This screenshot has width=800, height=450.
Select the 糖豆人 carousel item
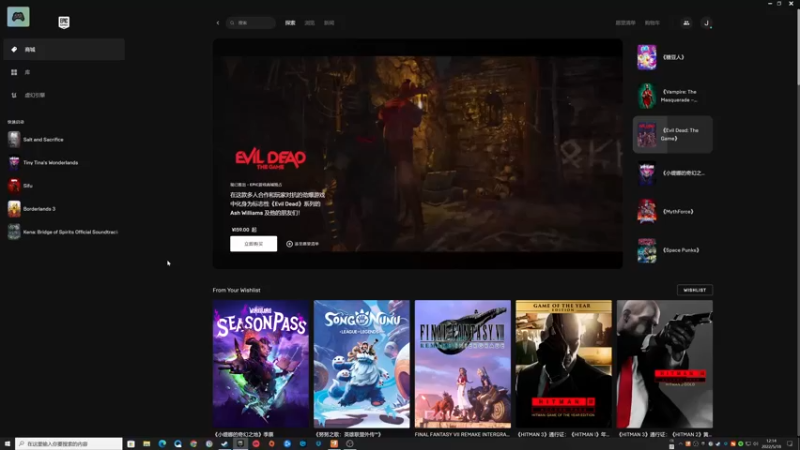(x=672, y=57)
